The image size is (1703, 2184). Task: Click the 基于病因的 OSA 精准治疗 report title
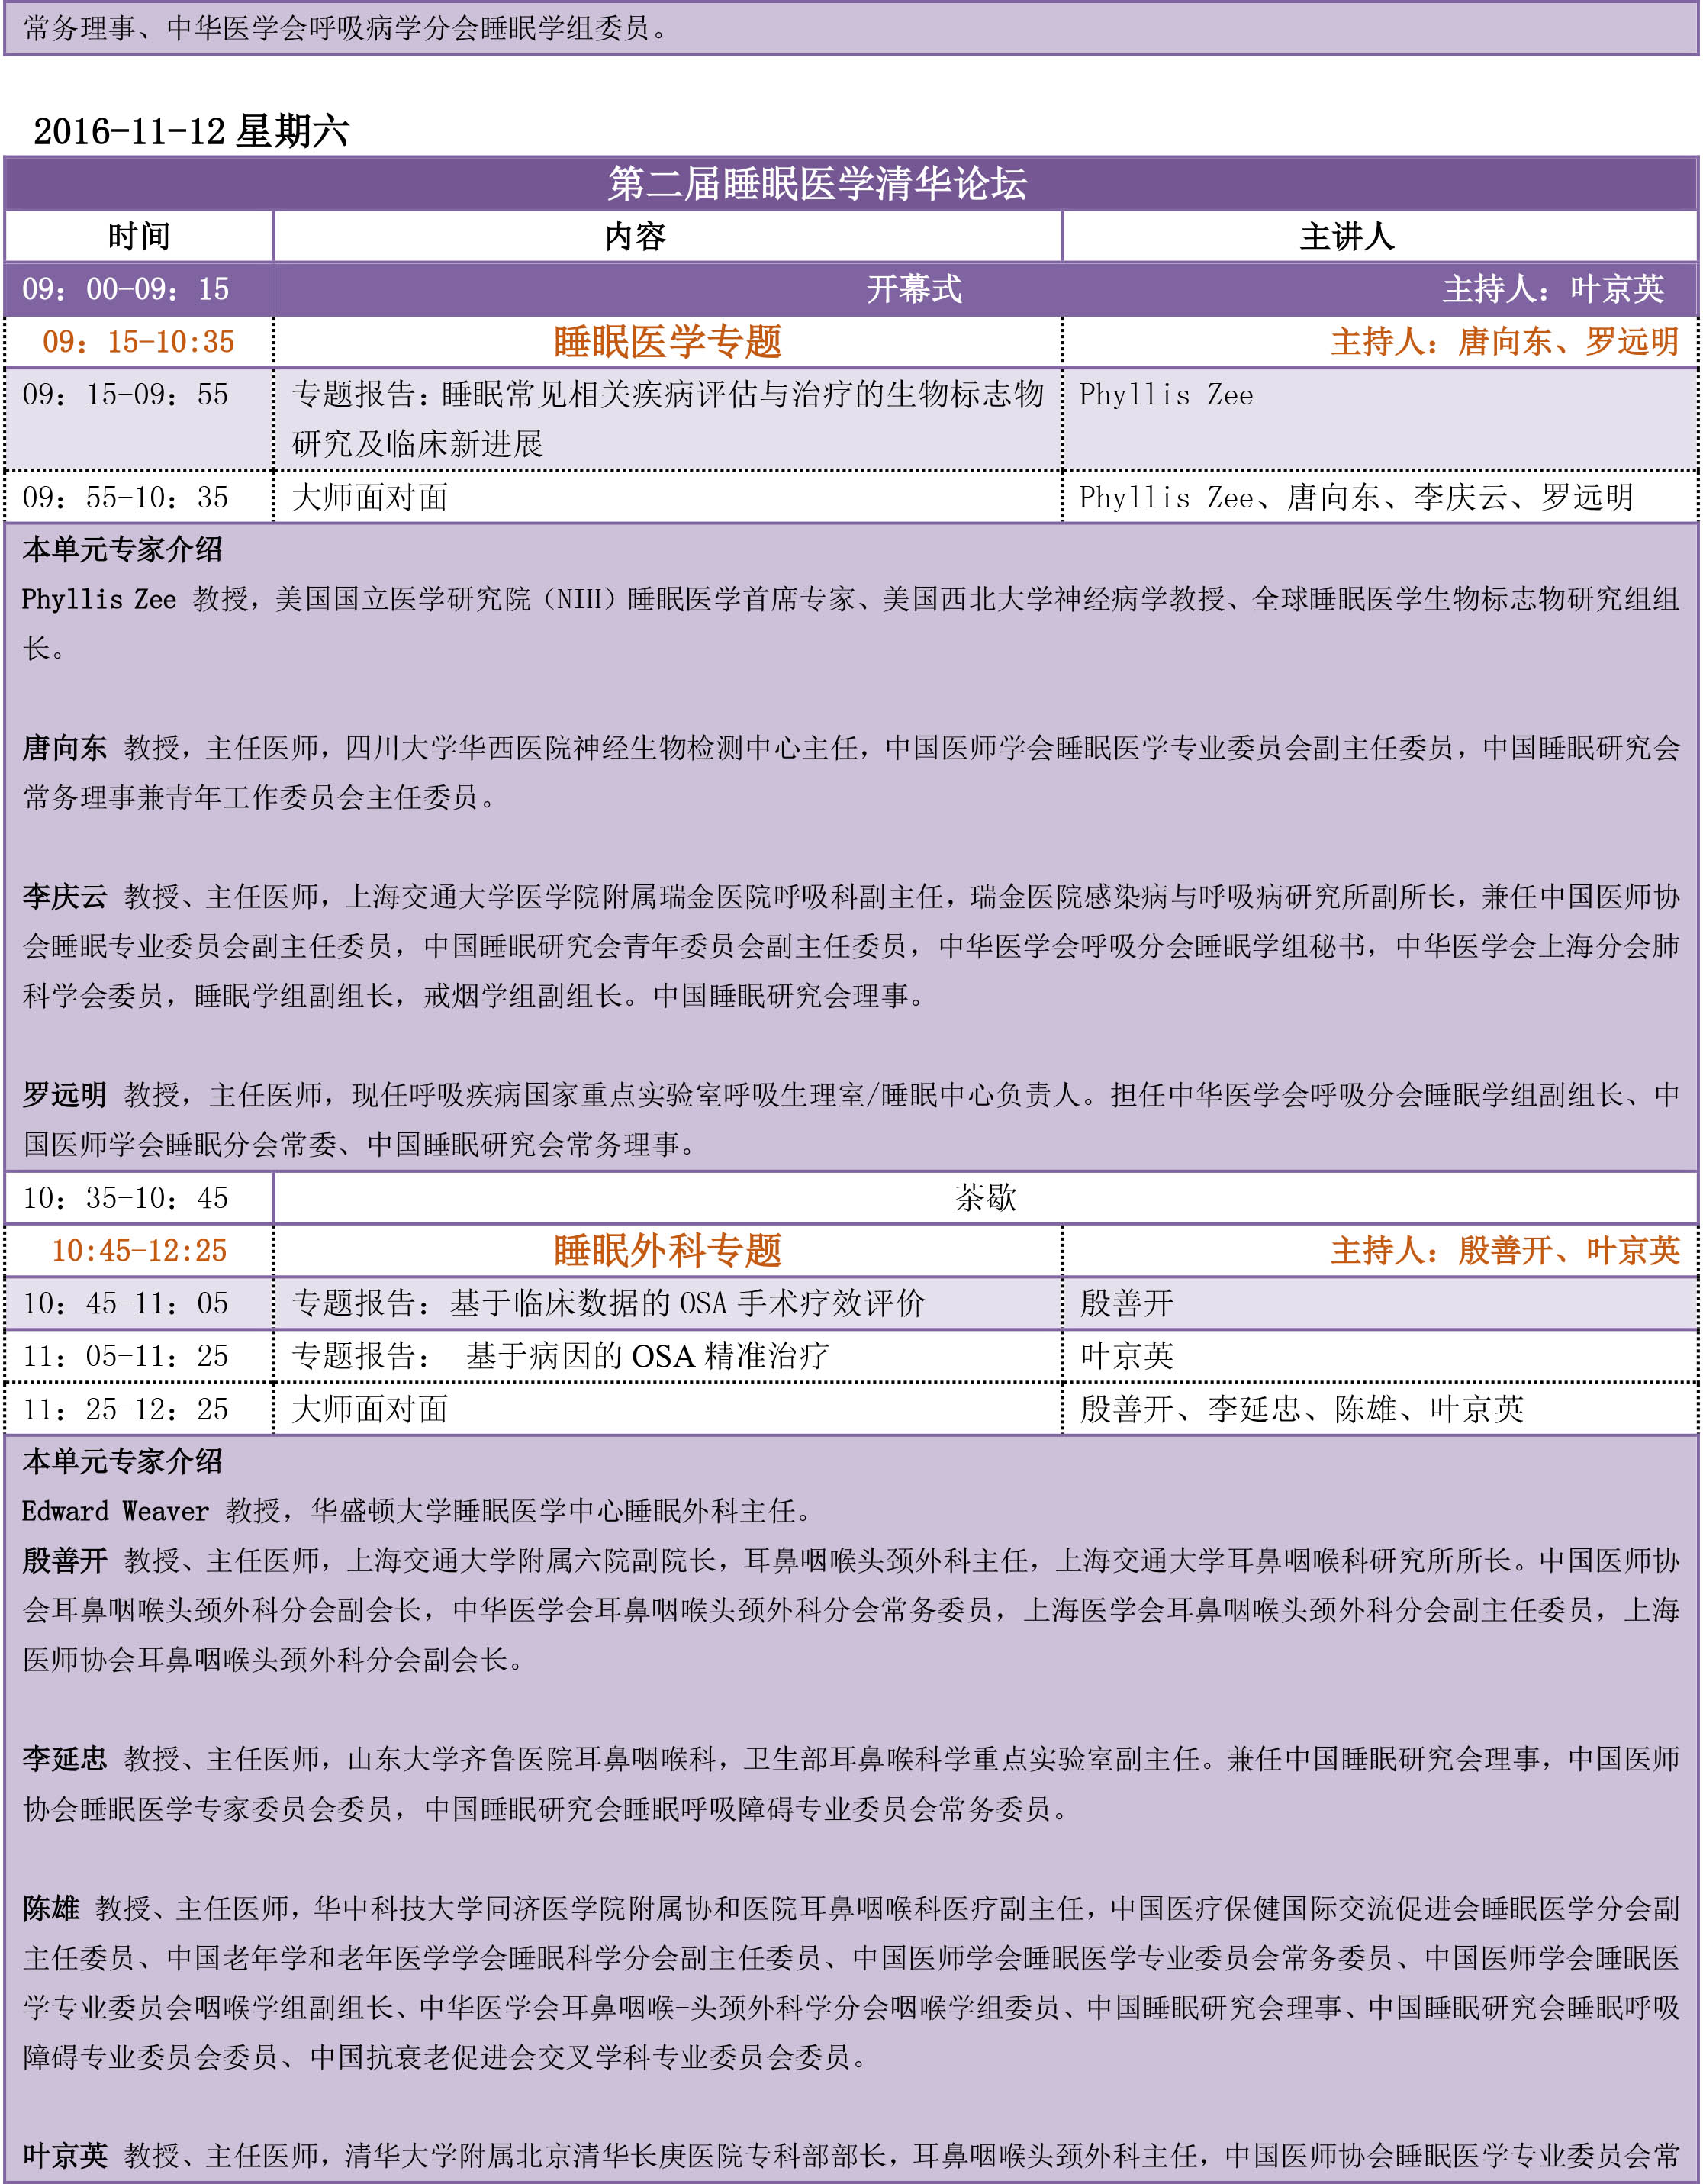click(x=646, y=1357)
